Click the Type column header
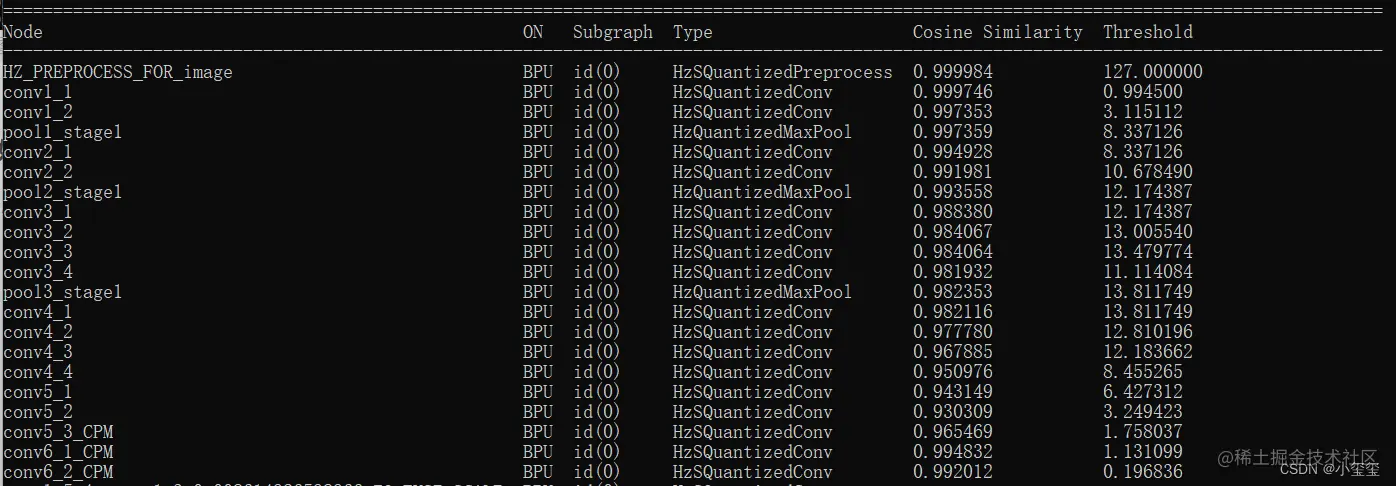 tap(693, 33)
